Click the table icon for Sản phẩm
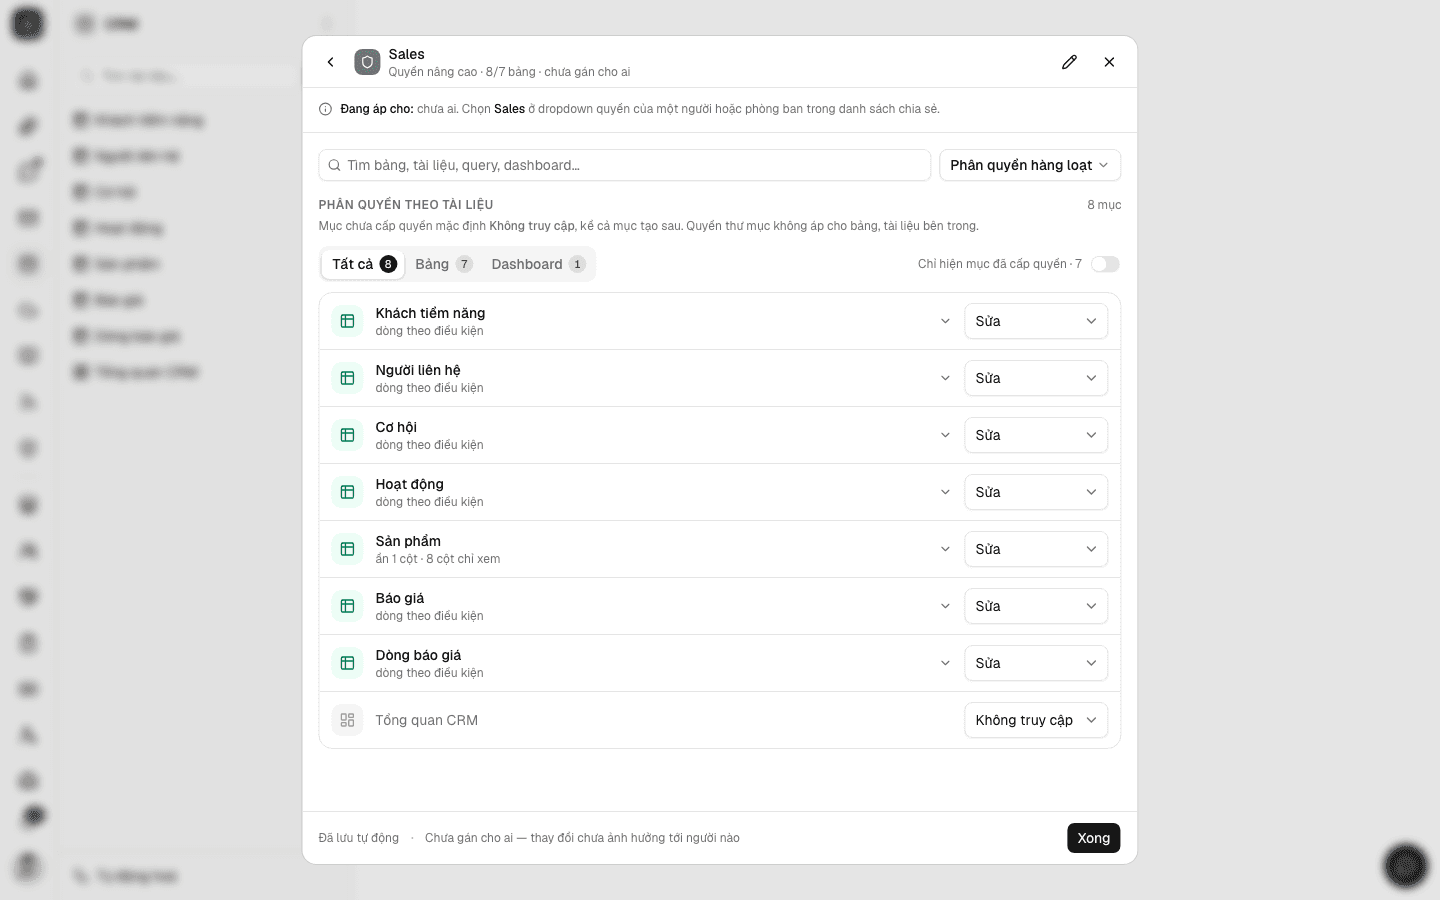Viewport: 1440px width, 900px height. 347,549
